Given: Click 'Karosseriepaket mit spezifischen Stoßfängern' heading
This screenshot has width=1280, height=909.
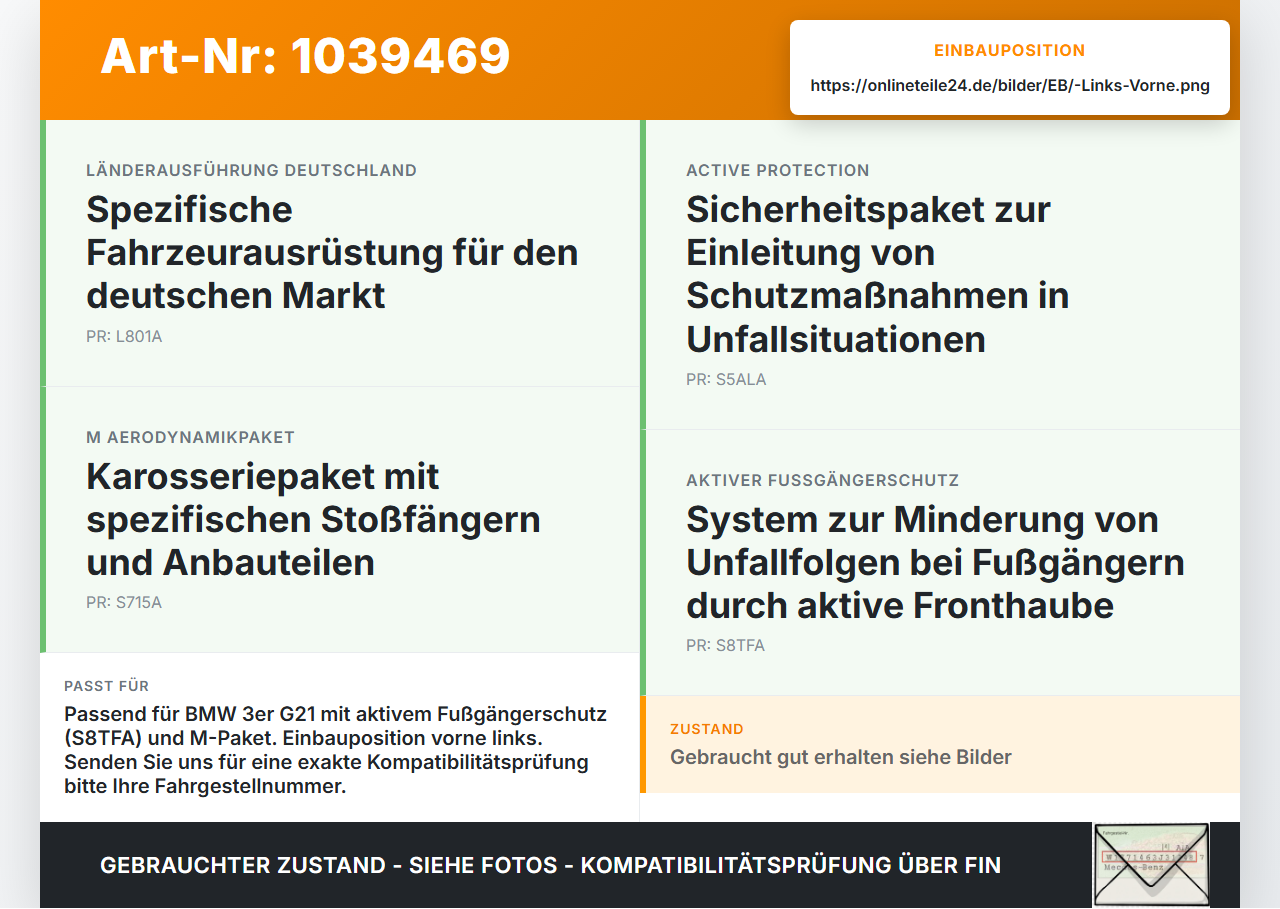Looking at the screenshot, I should click(x=313, y=519).
